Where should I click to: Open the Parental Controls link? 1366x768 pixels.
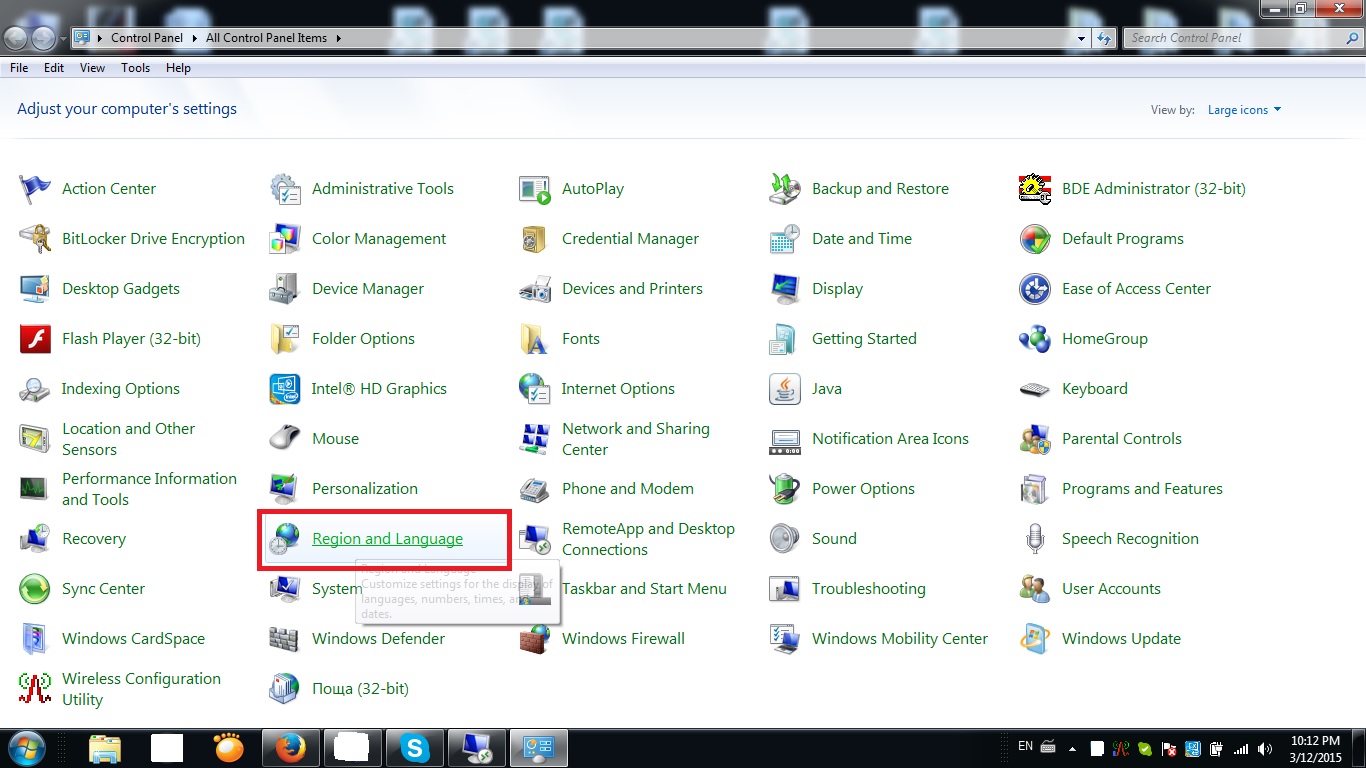(1122, 438)
